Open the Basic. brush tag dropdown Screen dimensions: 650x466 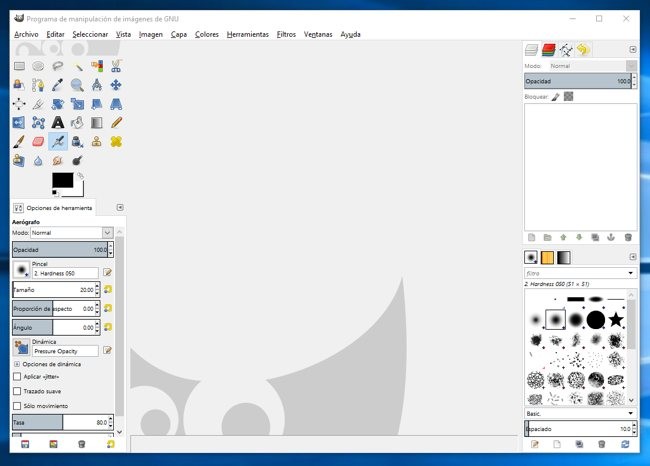(x=580, y=413)
